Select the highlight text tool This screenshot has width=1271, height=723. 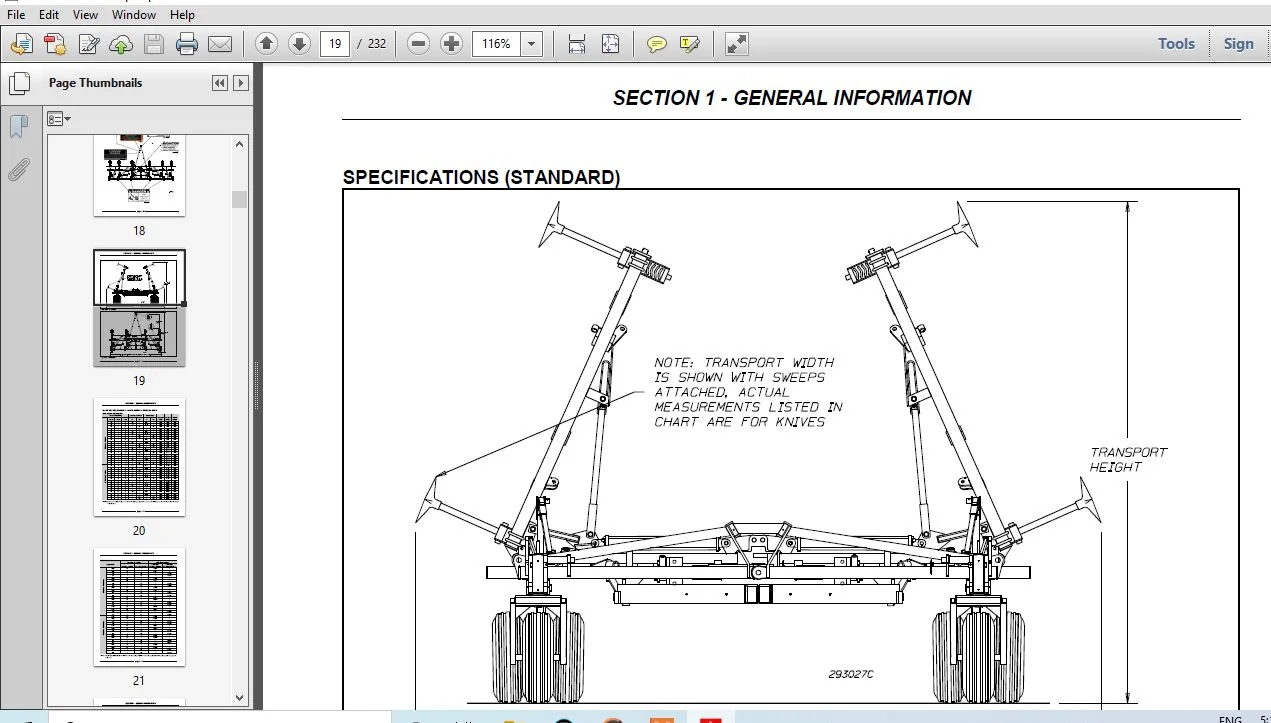click(x=690, y=44)
